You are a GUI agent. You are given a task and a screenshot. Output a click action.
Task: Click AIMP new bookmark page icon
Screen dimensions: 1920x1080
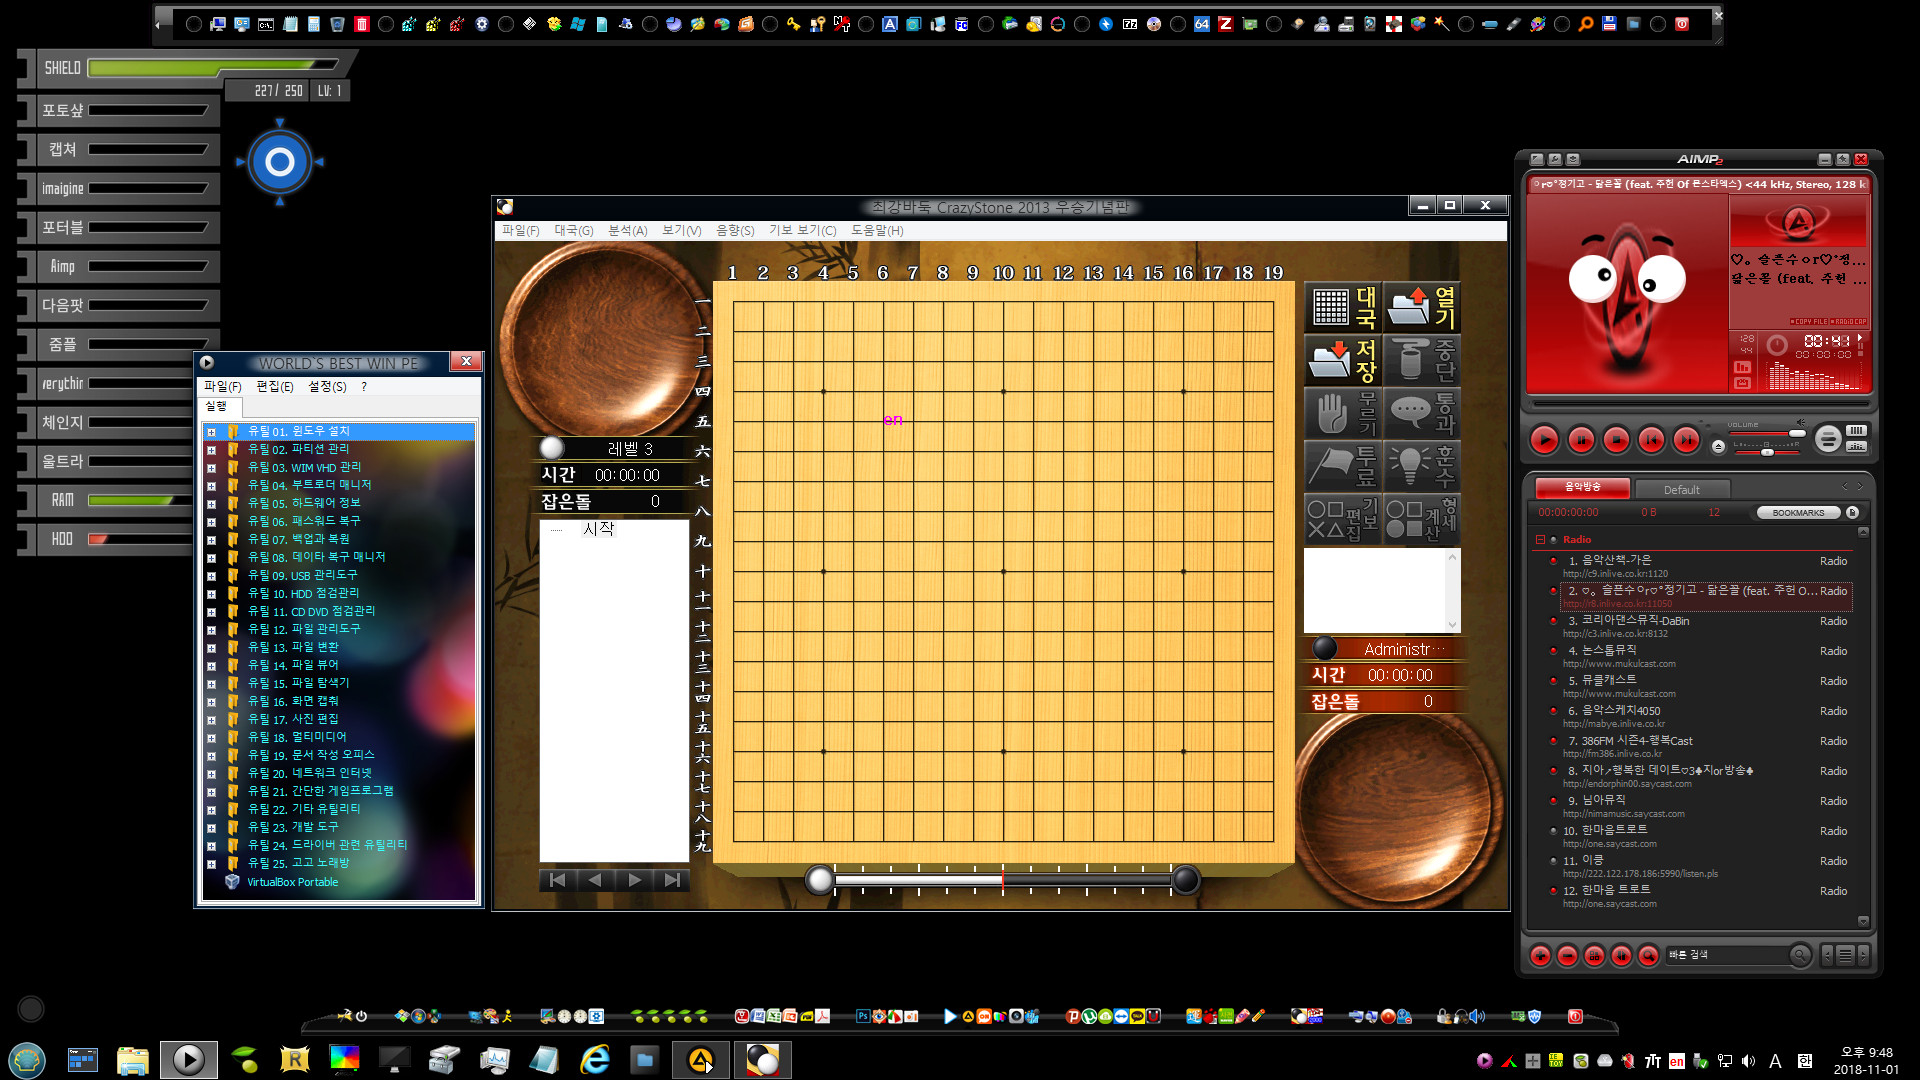1852,512
